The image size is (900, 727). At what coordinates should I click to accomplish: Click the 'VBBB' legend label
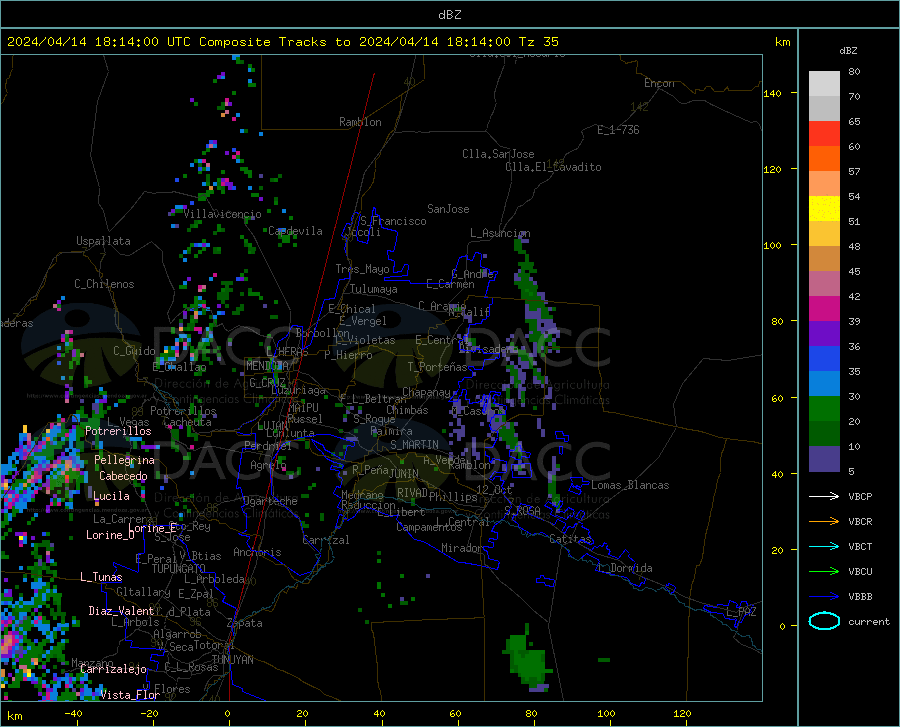860,597
